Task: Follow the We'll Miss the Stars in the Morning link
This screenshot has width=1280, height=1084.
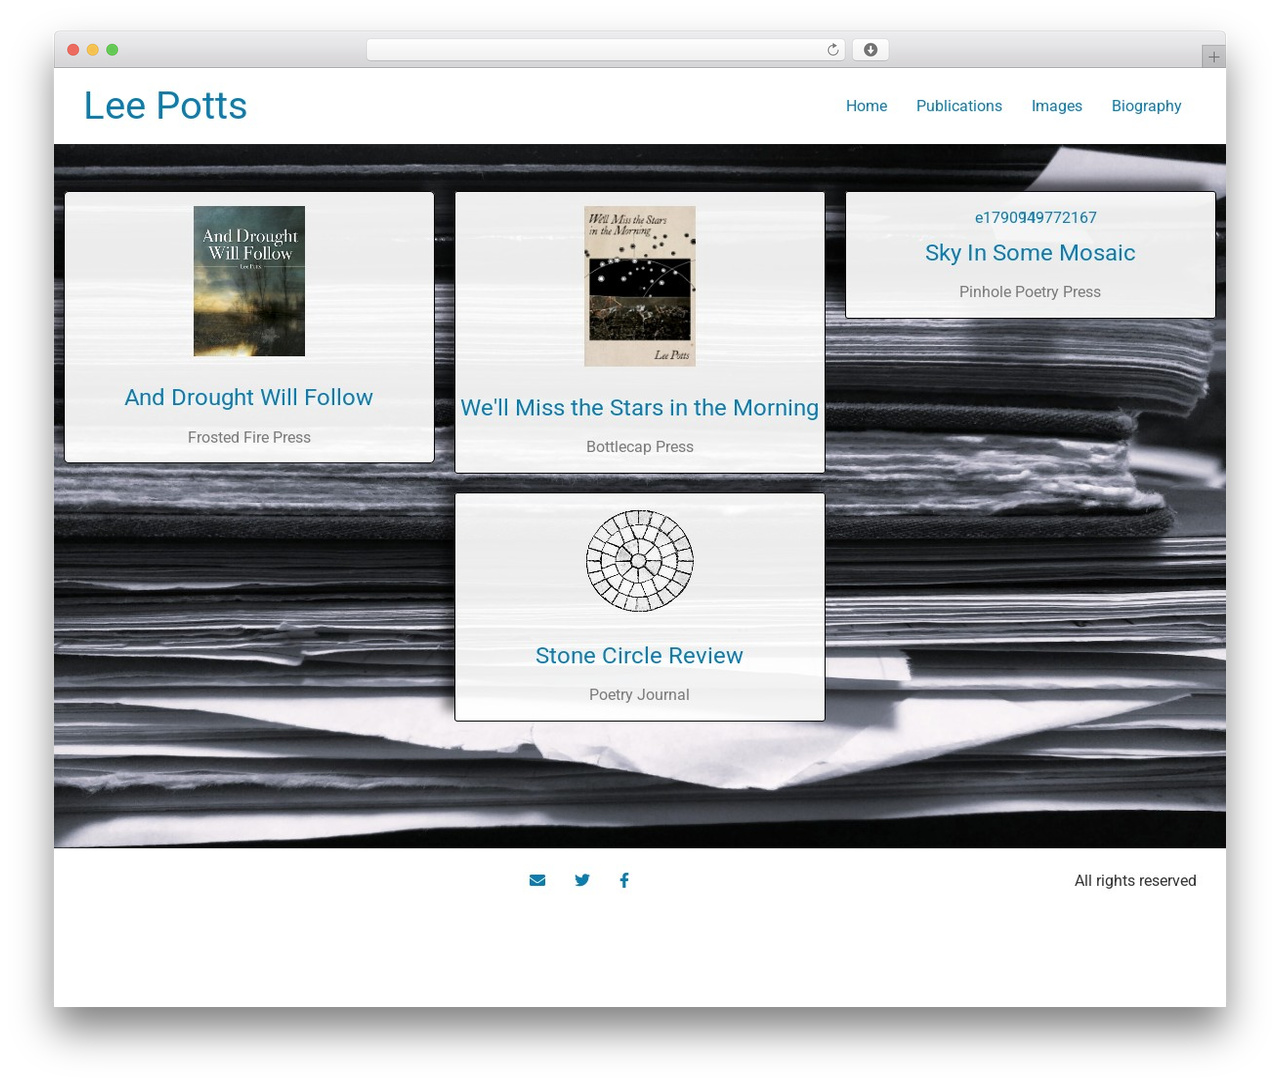Action: pyautogui.click(x=640, y=408)
